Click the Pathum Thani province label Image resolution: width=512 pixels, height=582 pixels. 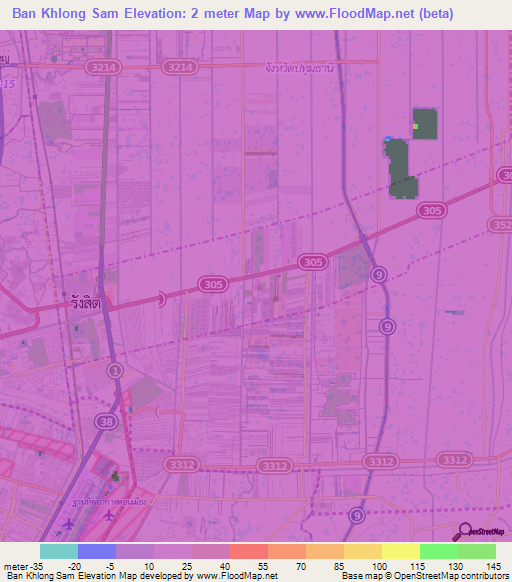point(300,68)
